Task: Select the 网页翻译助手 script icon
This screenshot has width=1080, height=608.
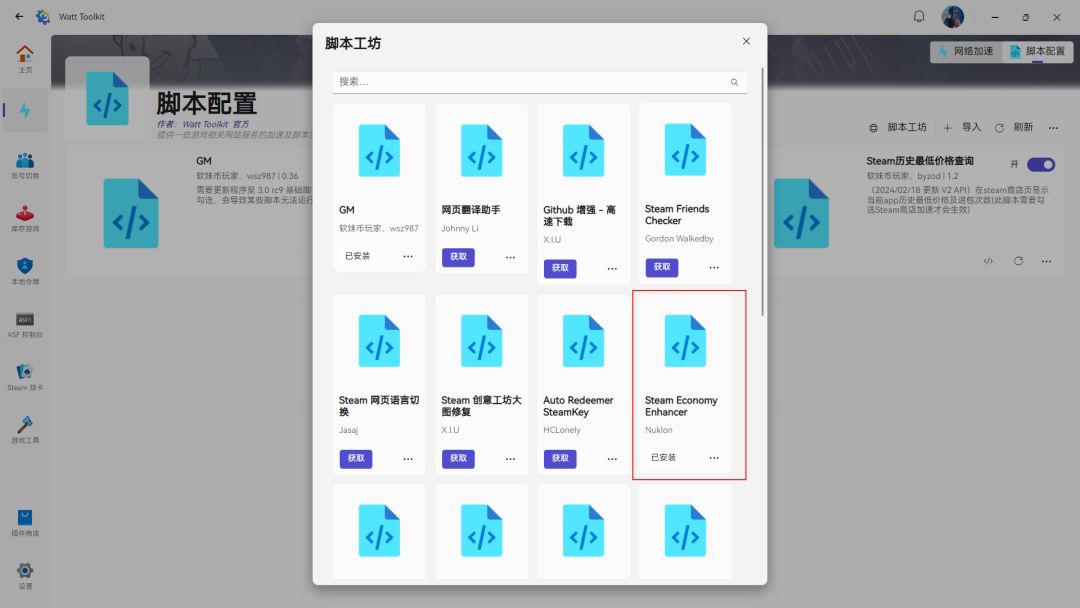Action: (x=481, y=151)
